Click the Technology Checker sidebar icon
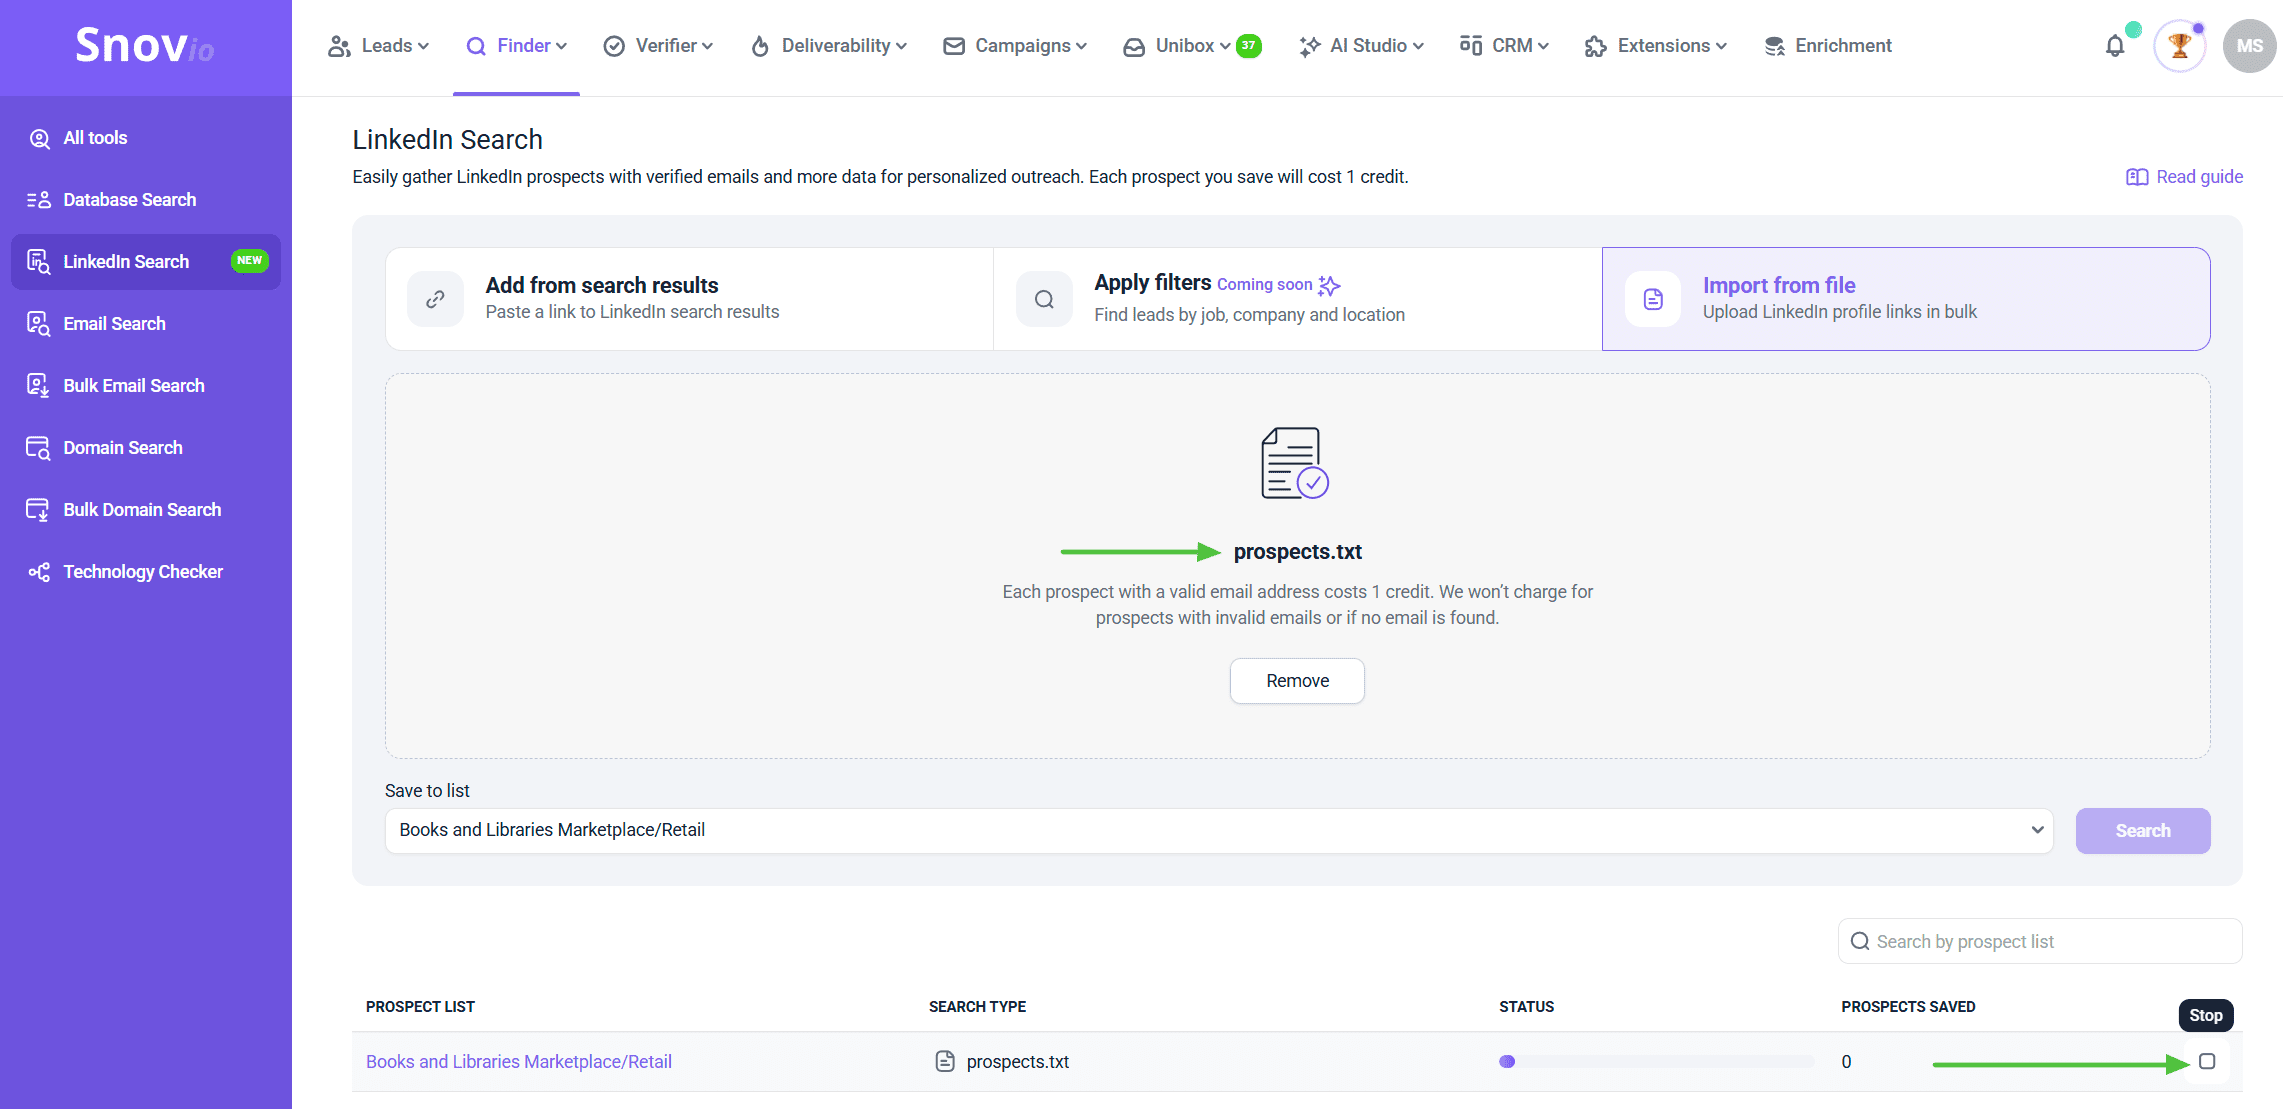Screen dimensions: 2283x1109 coord(39,572)
